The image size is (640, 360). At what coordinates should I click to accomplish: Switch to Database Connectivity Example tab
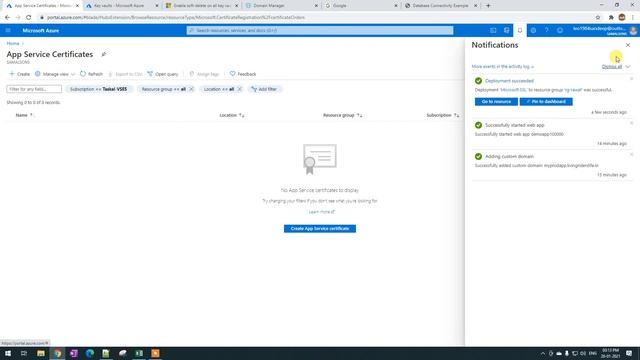(x=441, y=6)
